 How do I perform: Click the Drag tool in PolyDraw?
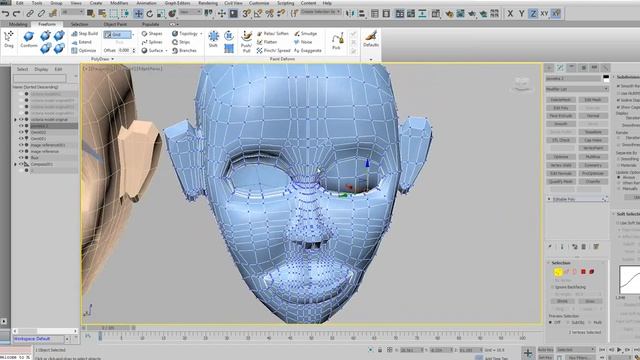click(x=9, y=40)
